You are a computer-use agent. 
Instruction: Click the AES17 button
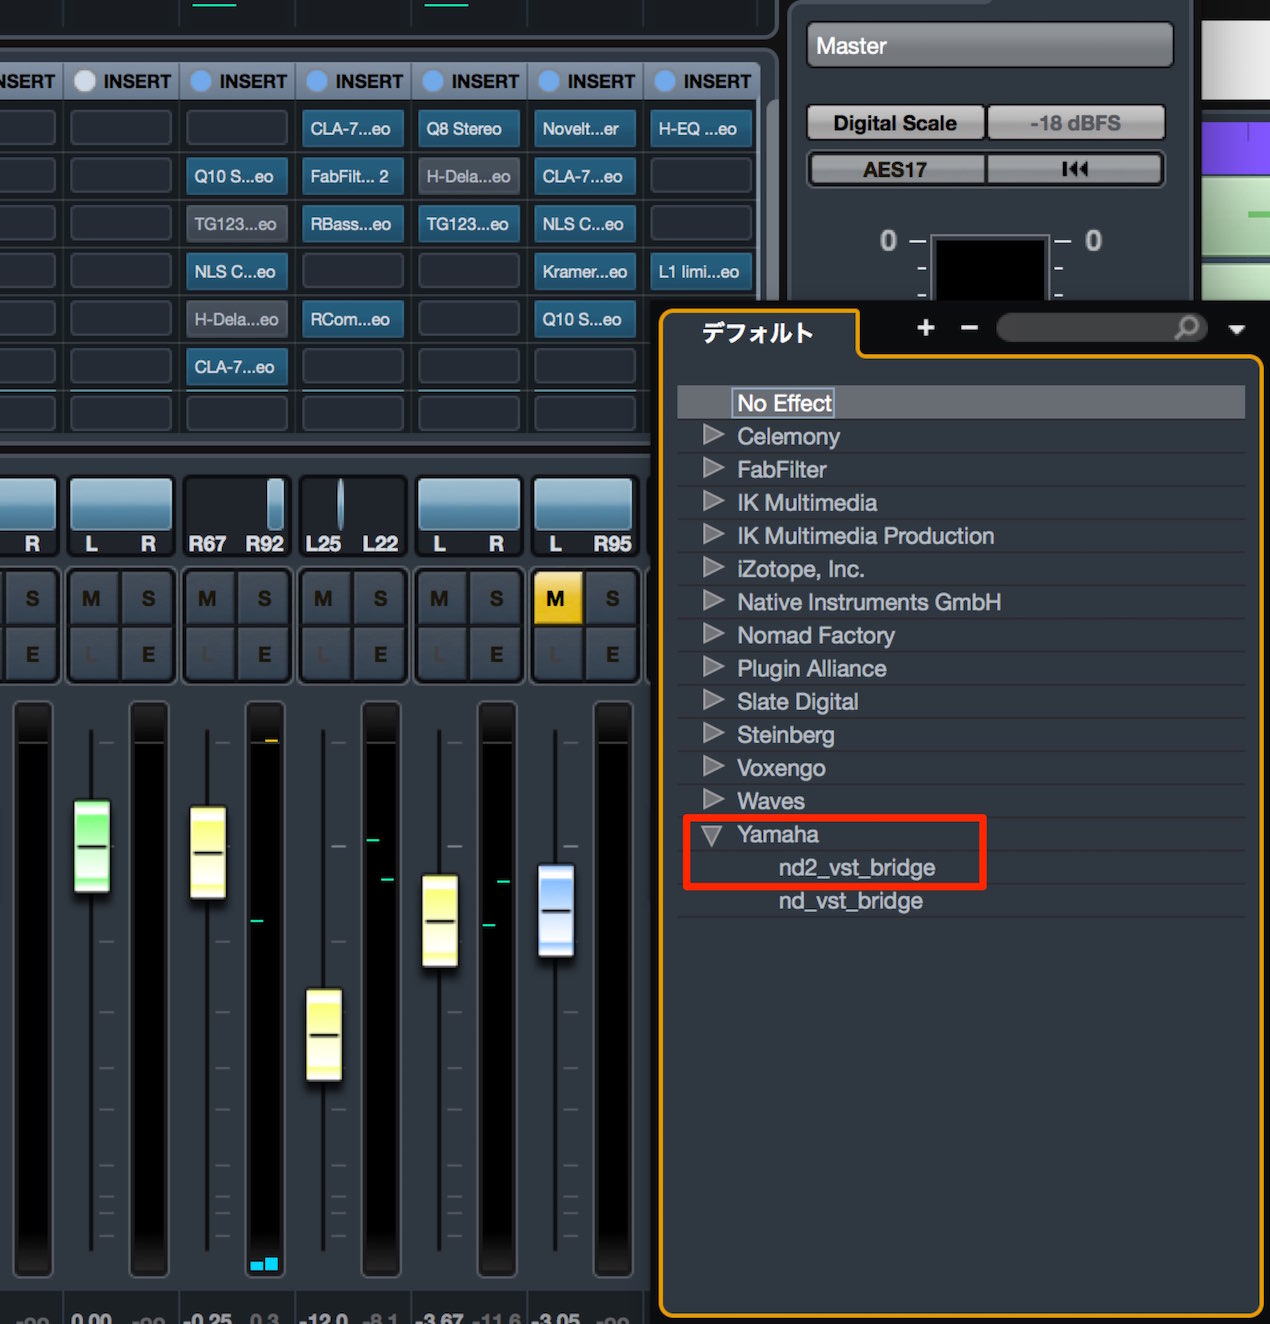(x=896, y=170)
